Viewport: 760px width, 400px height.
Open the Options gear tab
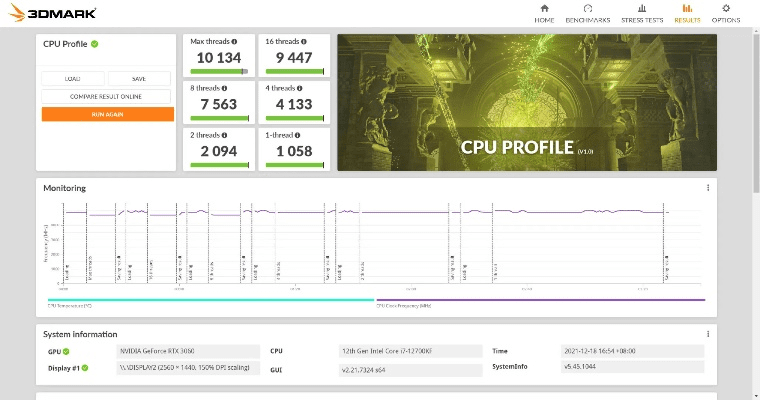tap(726, 13)
